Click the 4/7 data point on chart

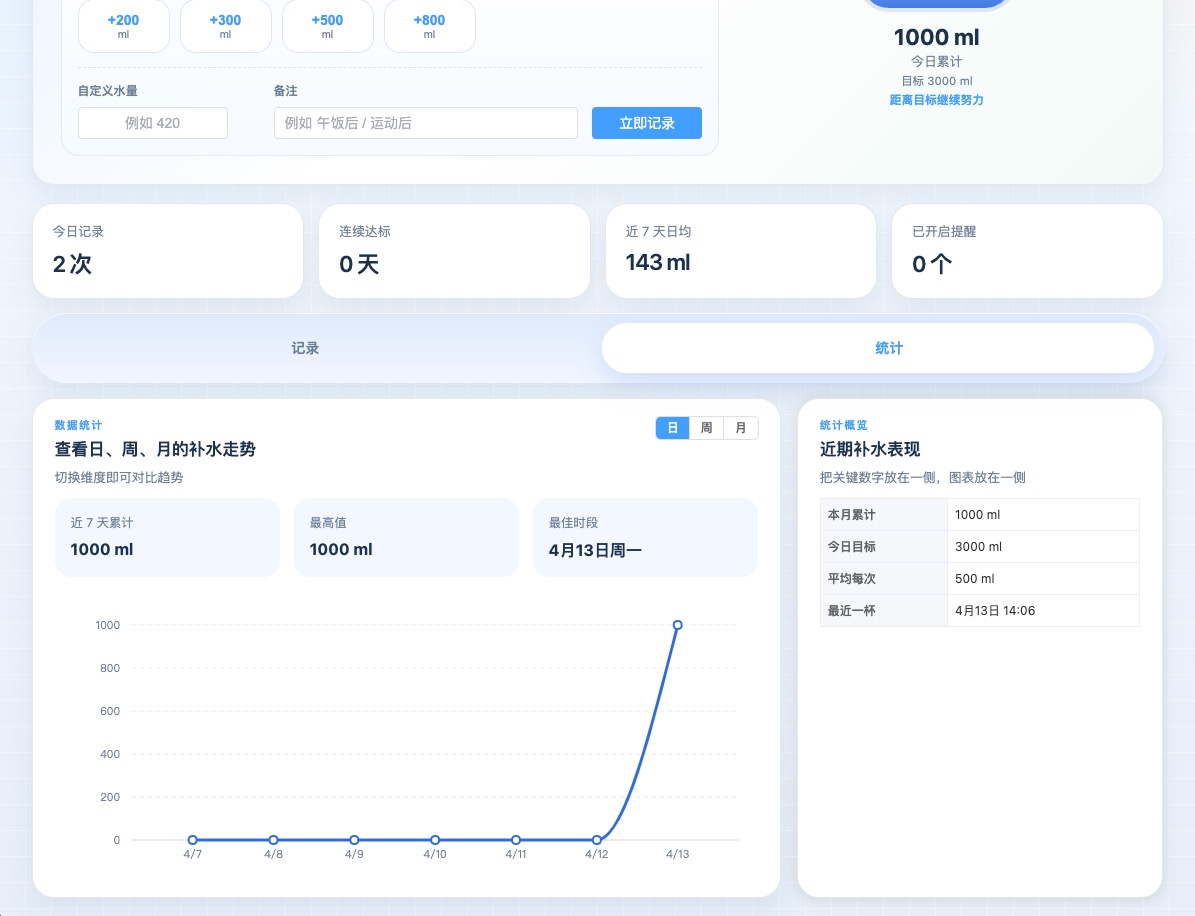[x=193, y=840]
